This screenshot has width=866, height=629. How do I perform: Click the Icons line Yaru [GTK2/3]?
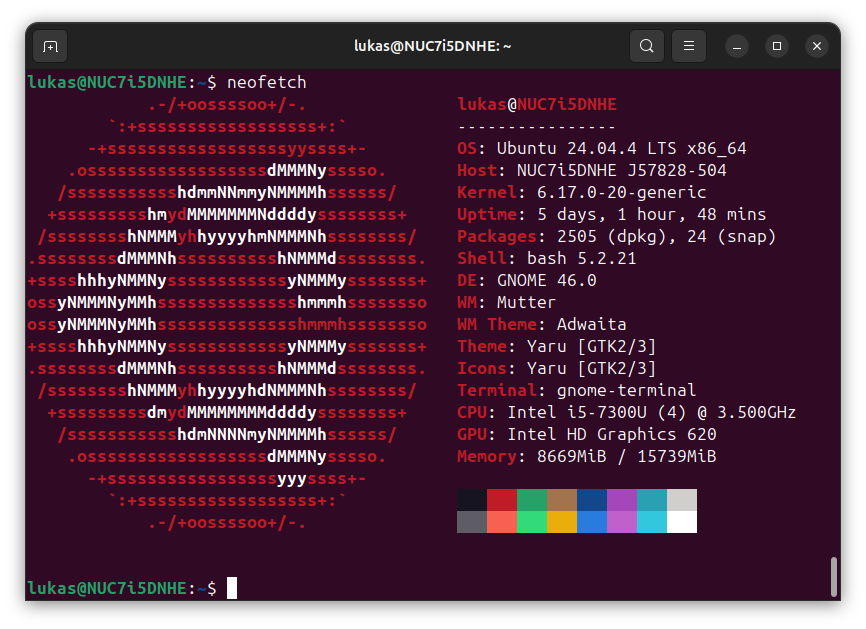click(557, 368)
